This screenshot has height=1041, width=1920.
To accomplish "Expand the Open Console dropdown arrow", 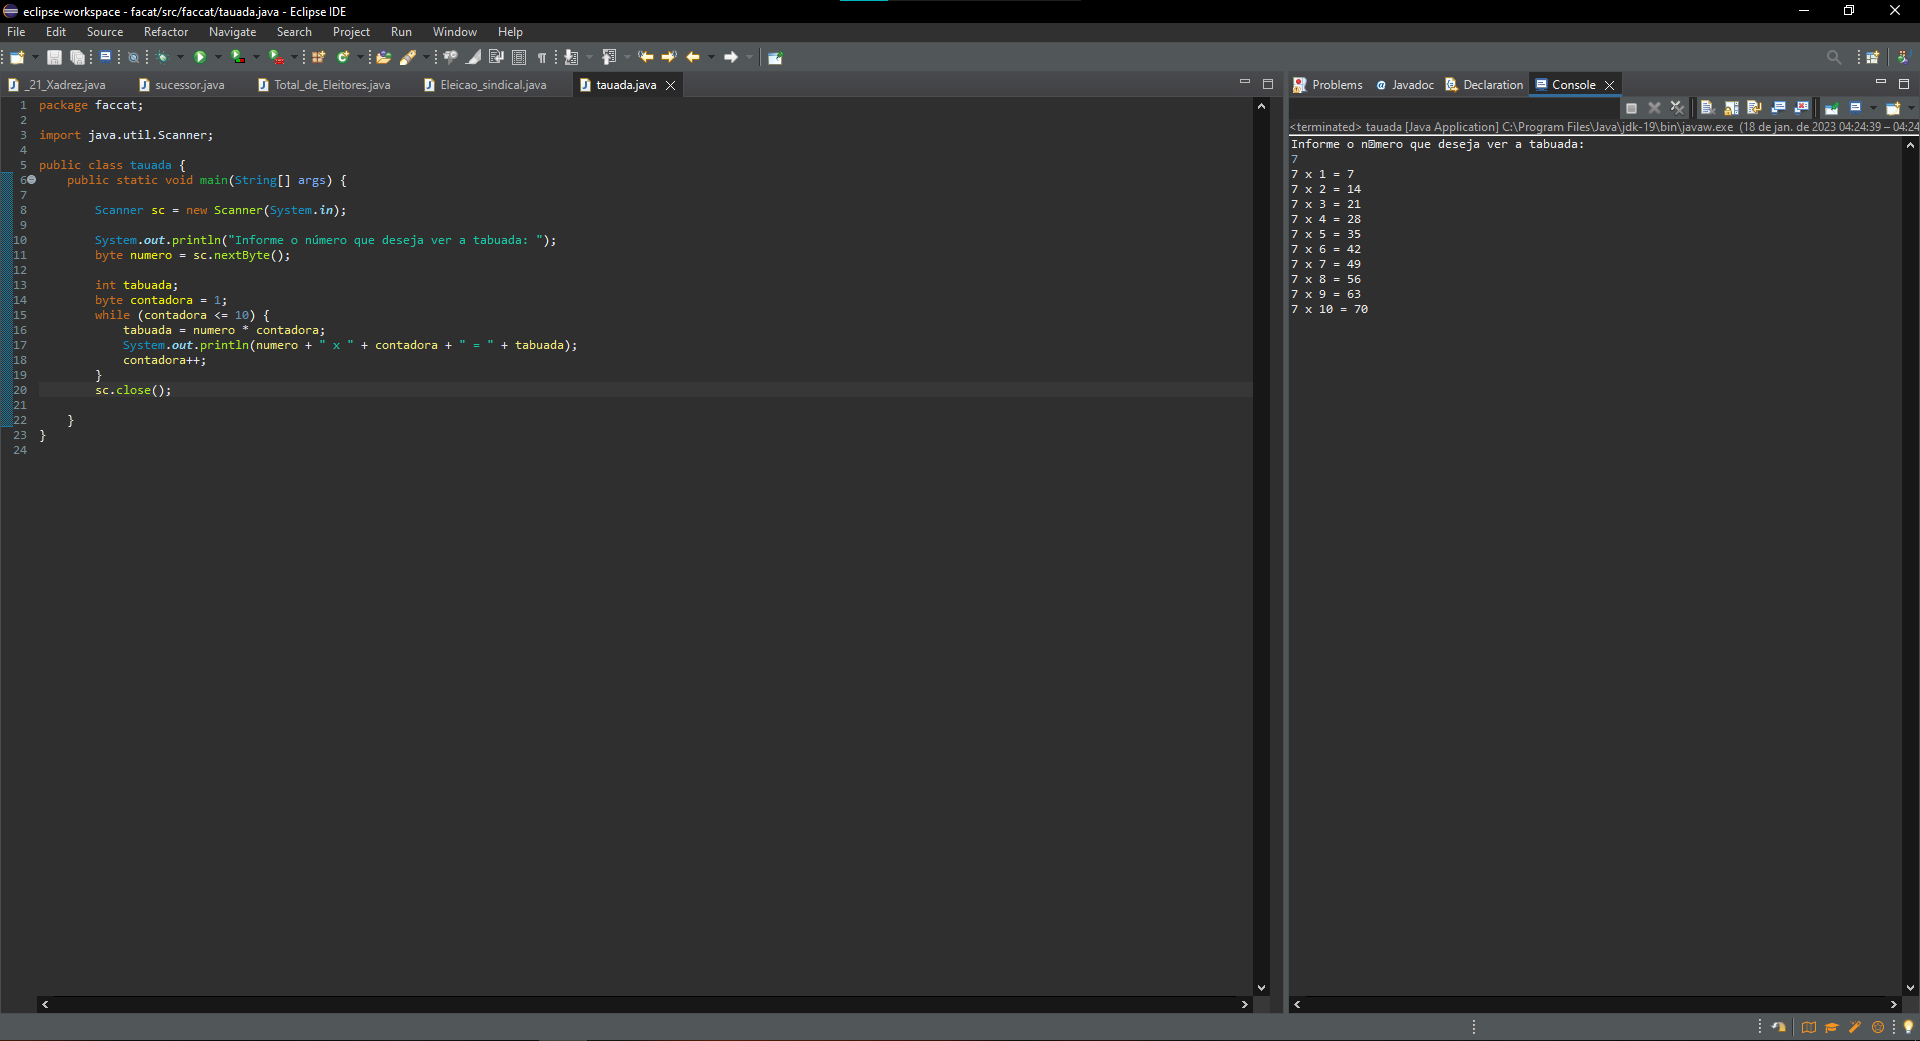I will [x=1911, y=108].
